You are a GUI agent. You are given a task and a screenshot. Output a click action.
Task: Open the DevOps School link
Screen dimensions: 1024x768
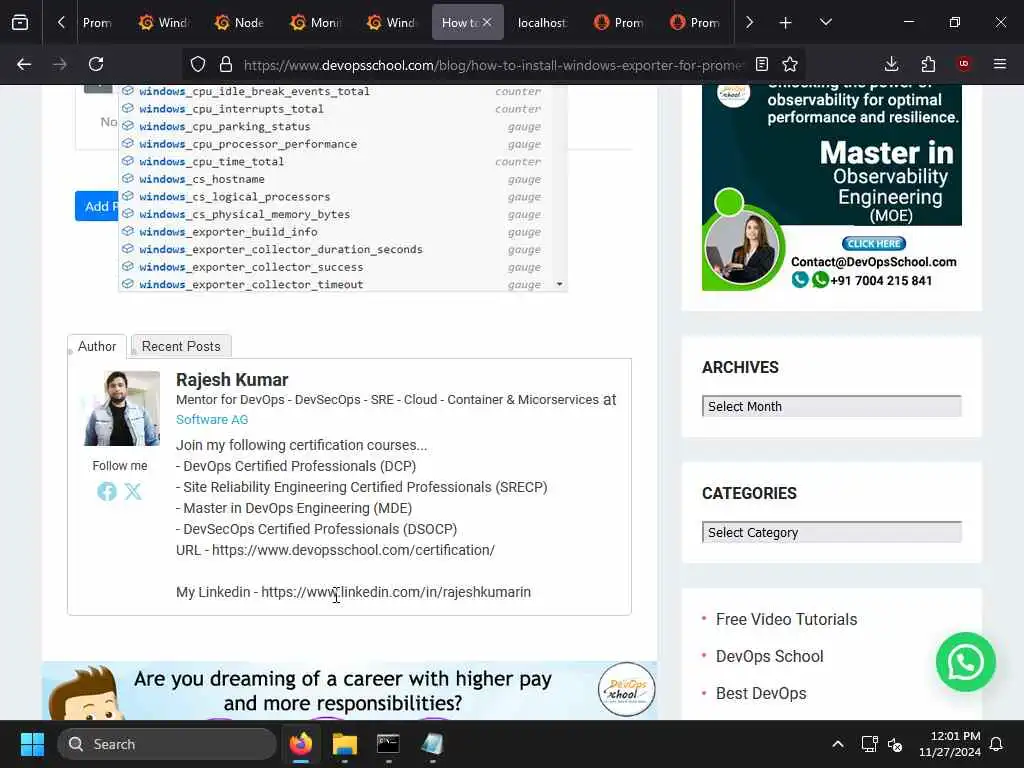pyautogui.click(x=769, y=656)
